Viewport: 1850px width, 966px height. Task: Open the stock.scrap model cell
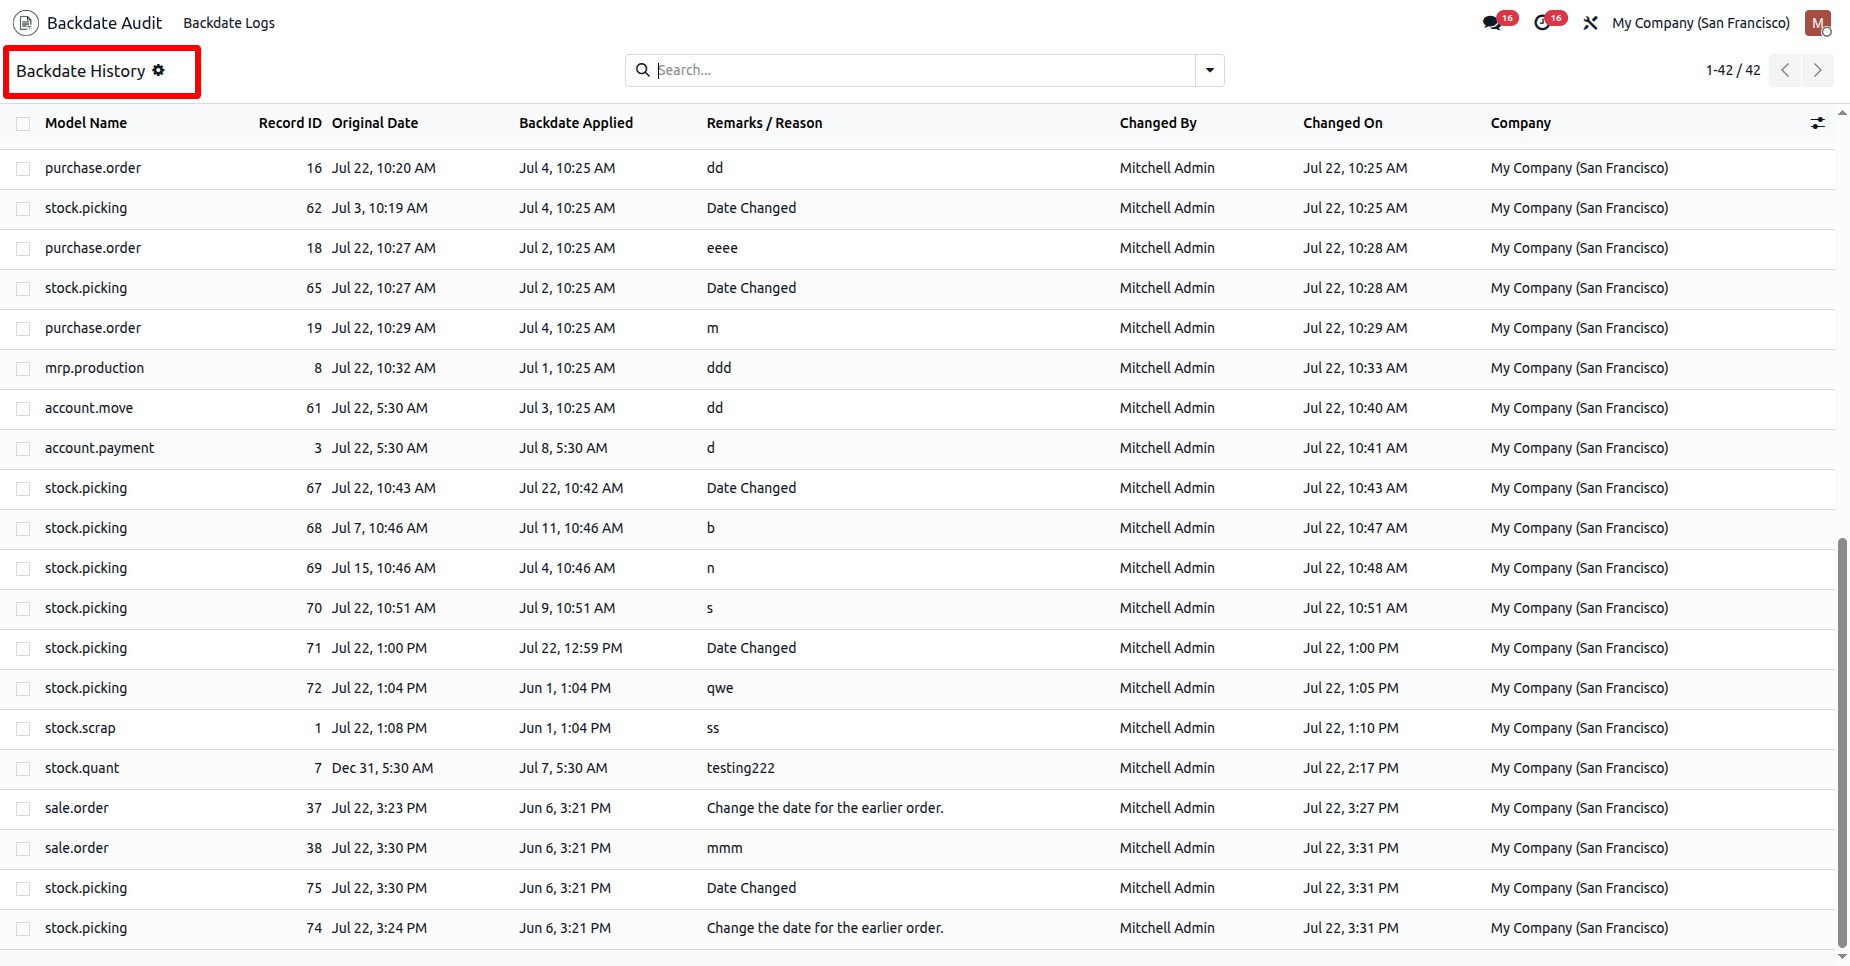tap(80, 728)
